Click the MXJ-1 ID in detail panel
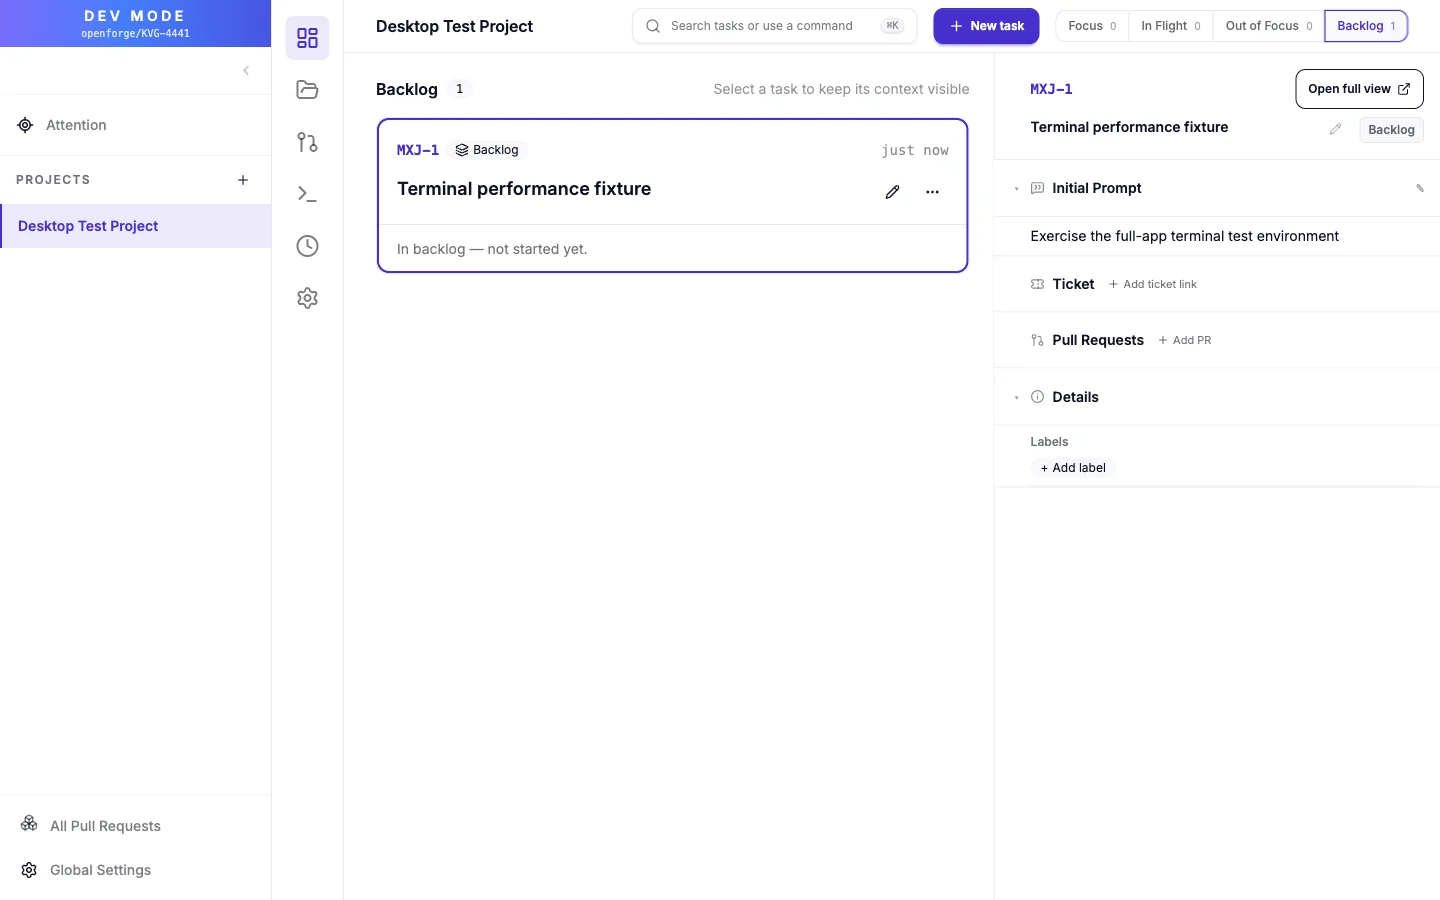The image size is (1440, 900). (1052, 89)
